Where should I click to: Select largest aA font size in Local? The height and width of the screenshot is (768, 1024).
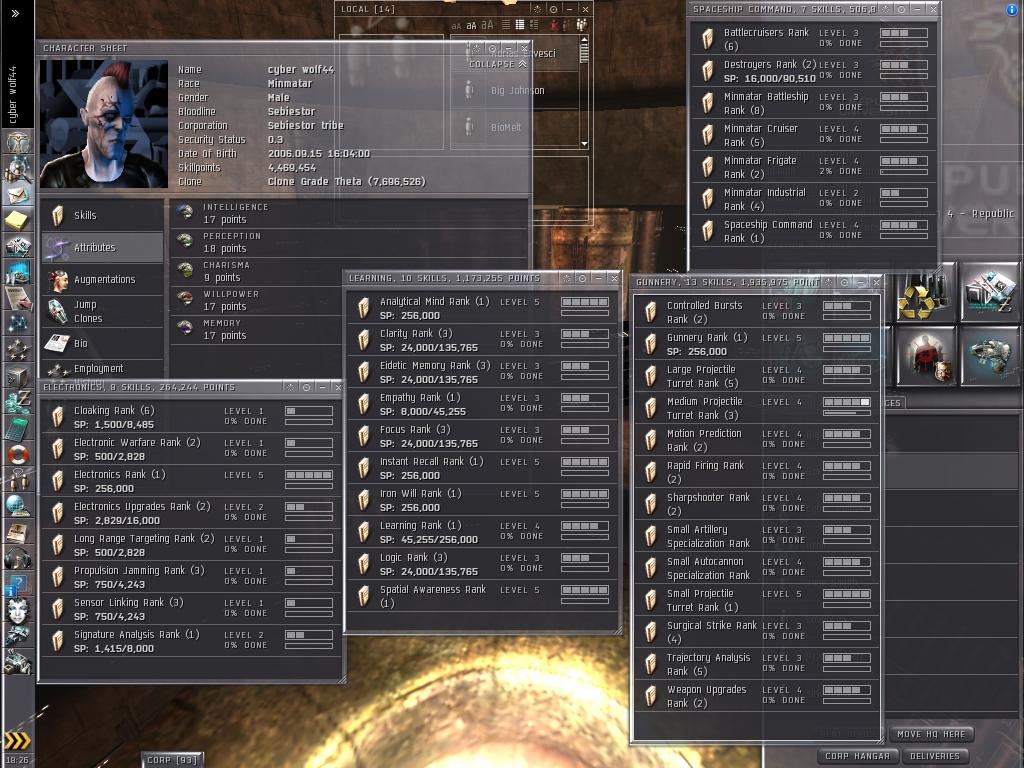487,25
